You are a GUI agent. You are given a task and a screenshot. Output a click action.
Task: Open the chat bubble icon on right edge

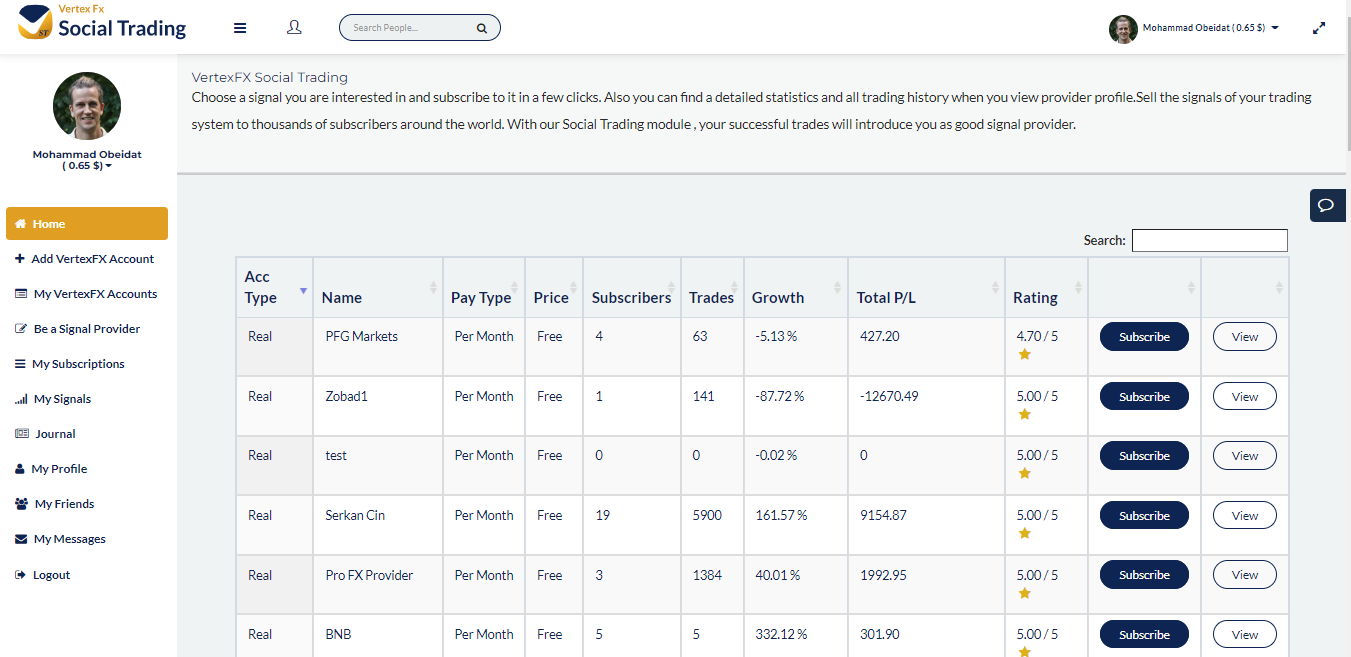pyautogui.click(x=1326, y=205)
